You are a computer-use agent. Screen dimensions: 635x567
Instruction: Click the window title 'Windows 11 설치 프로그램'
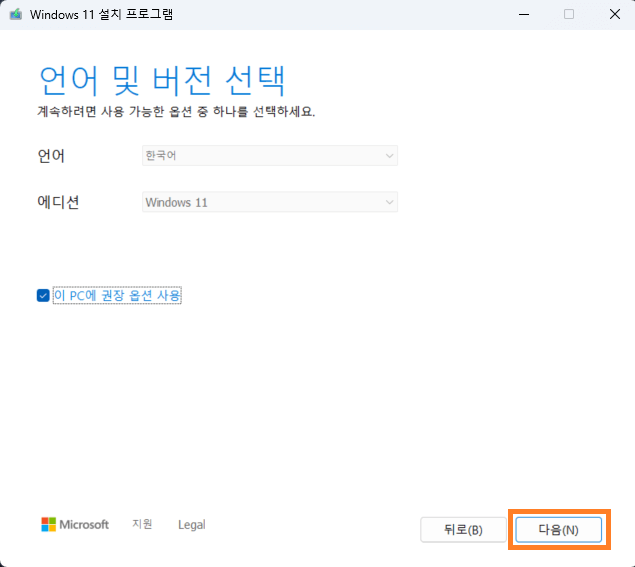click(101, 15)
